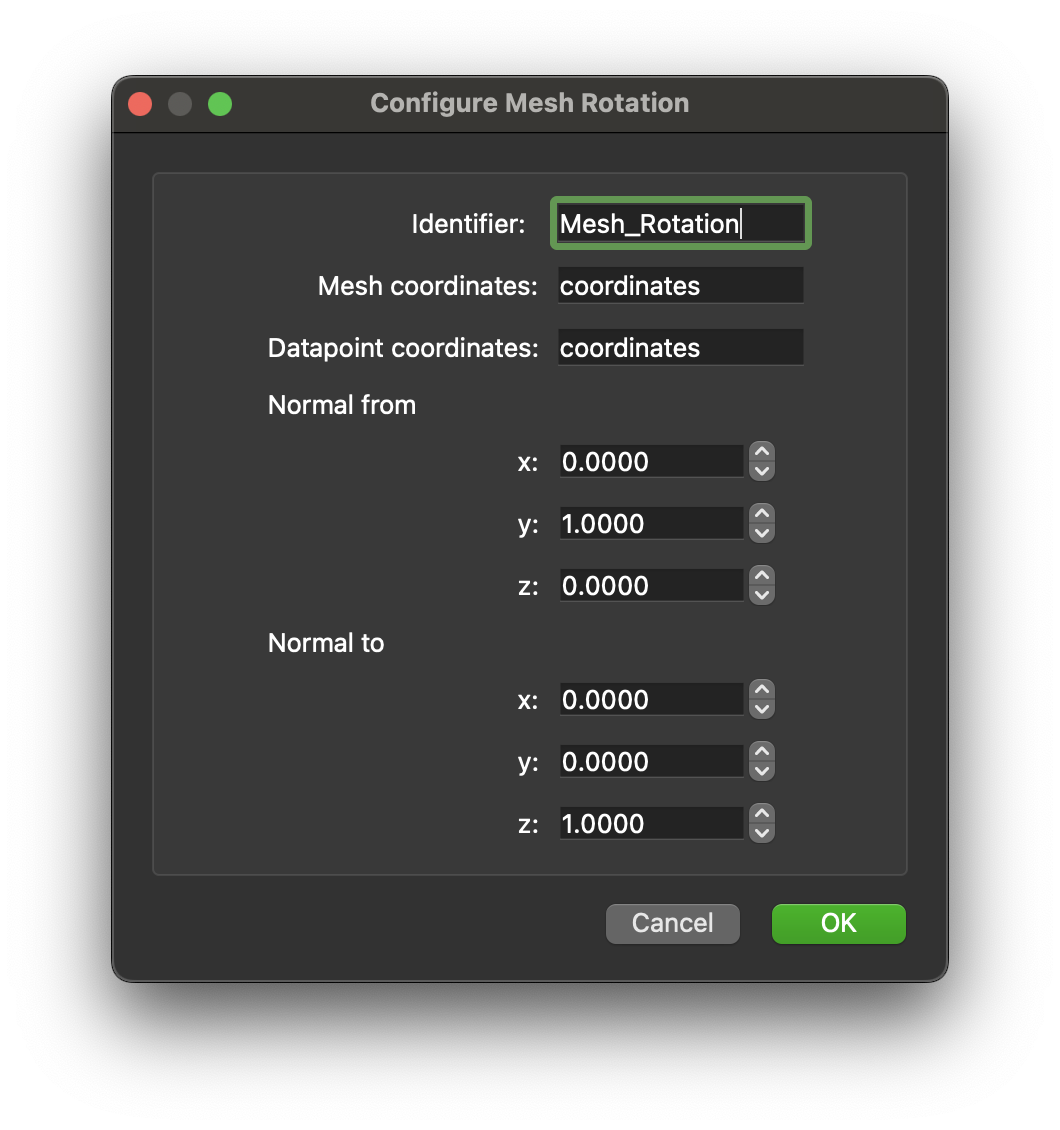Click the 'Mesh coordinates:' label
Viewport: 1060px width, 1130px height.
tap(427, 285)
